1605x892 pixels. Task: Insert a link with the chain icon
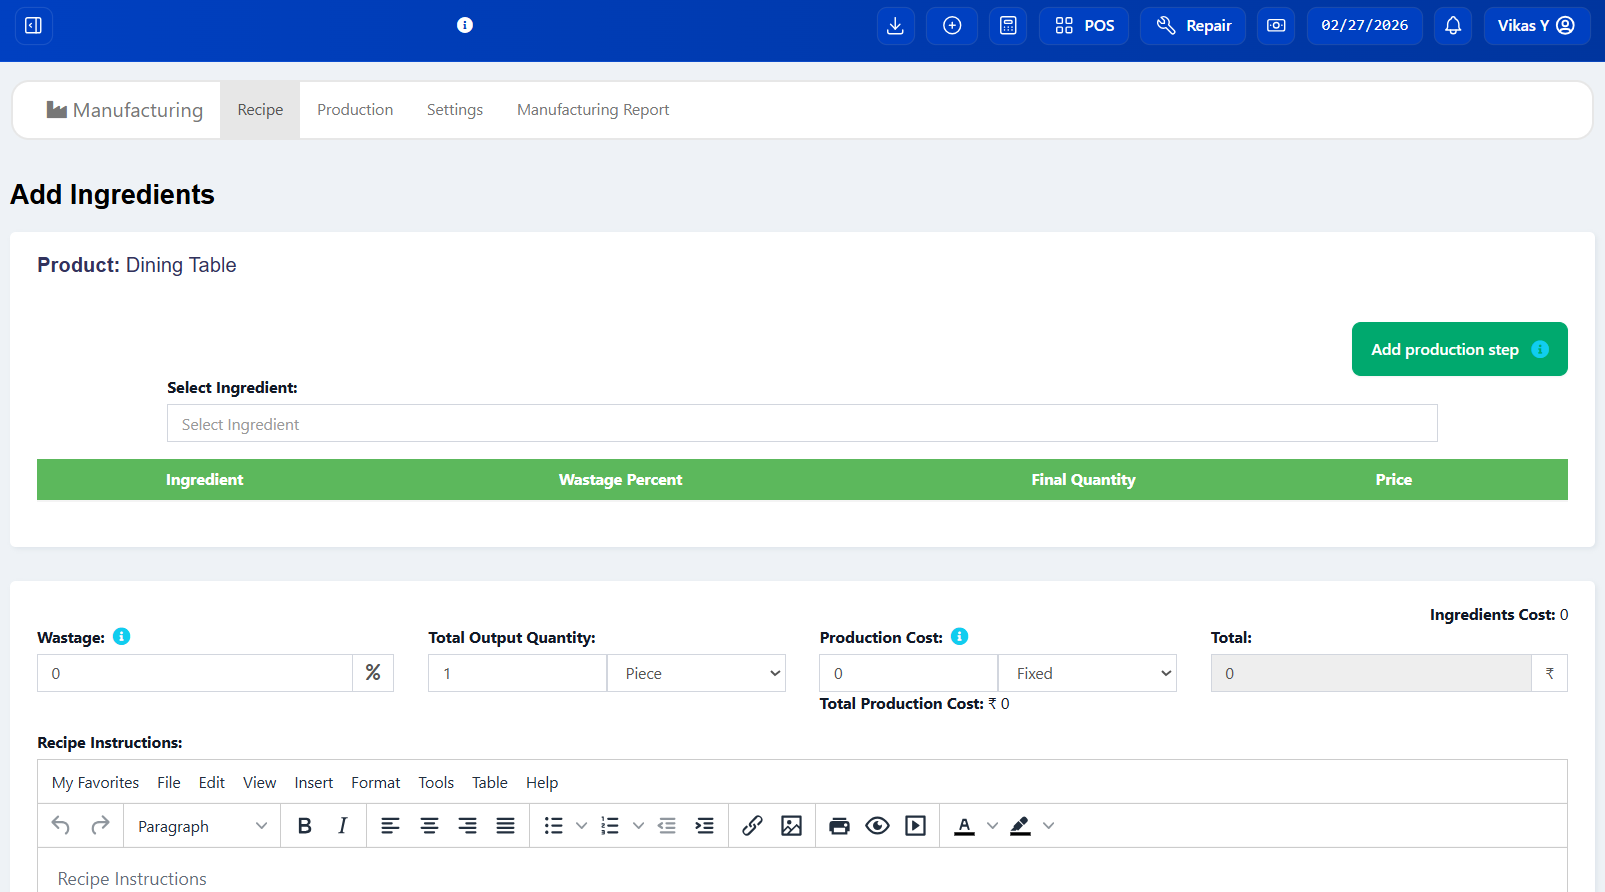click(x=753, y=825)
